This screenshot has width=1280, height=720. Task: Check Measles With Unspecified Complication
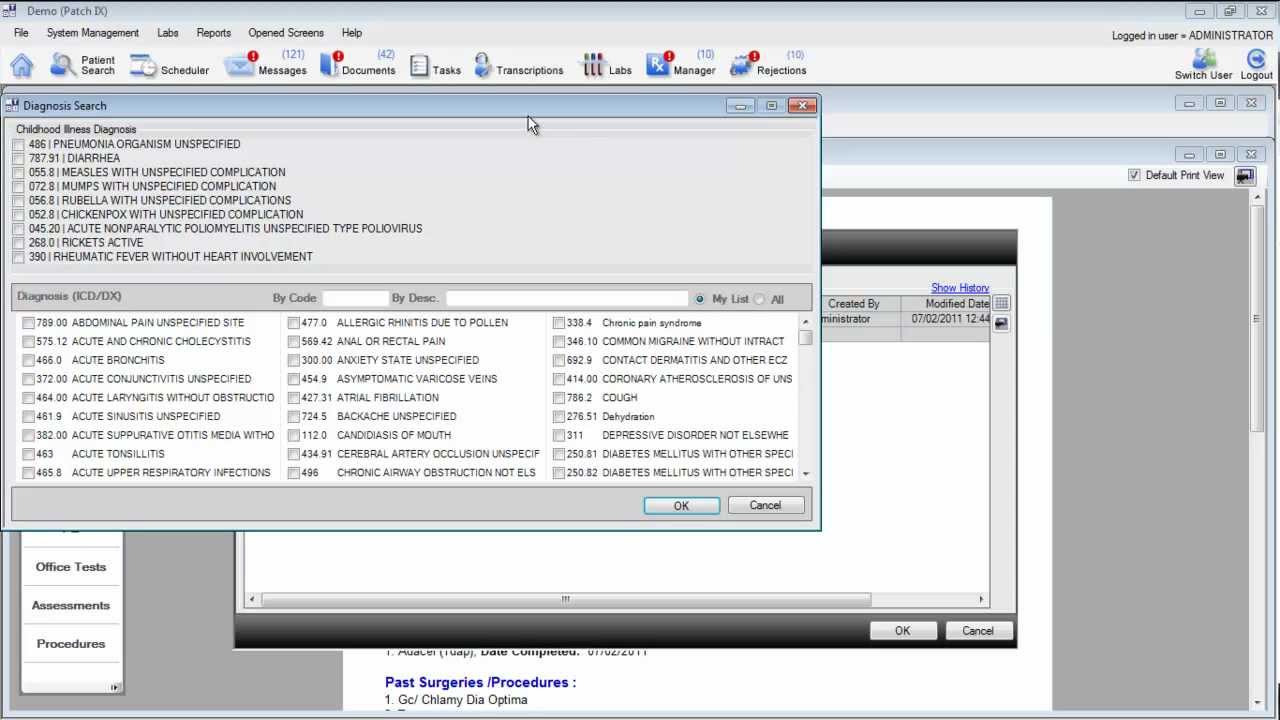pos(19,173)
